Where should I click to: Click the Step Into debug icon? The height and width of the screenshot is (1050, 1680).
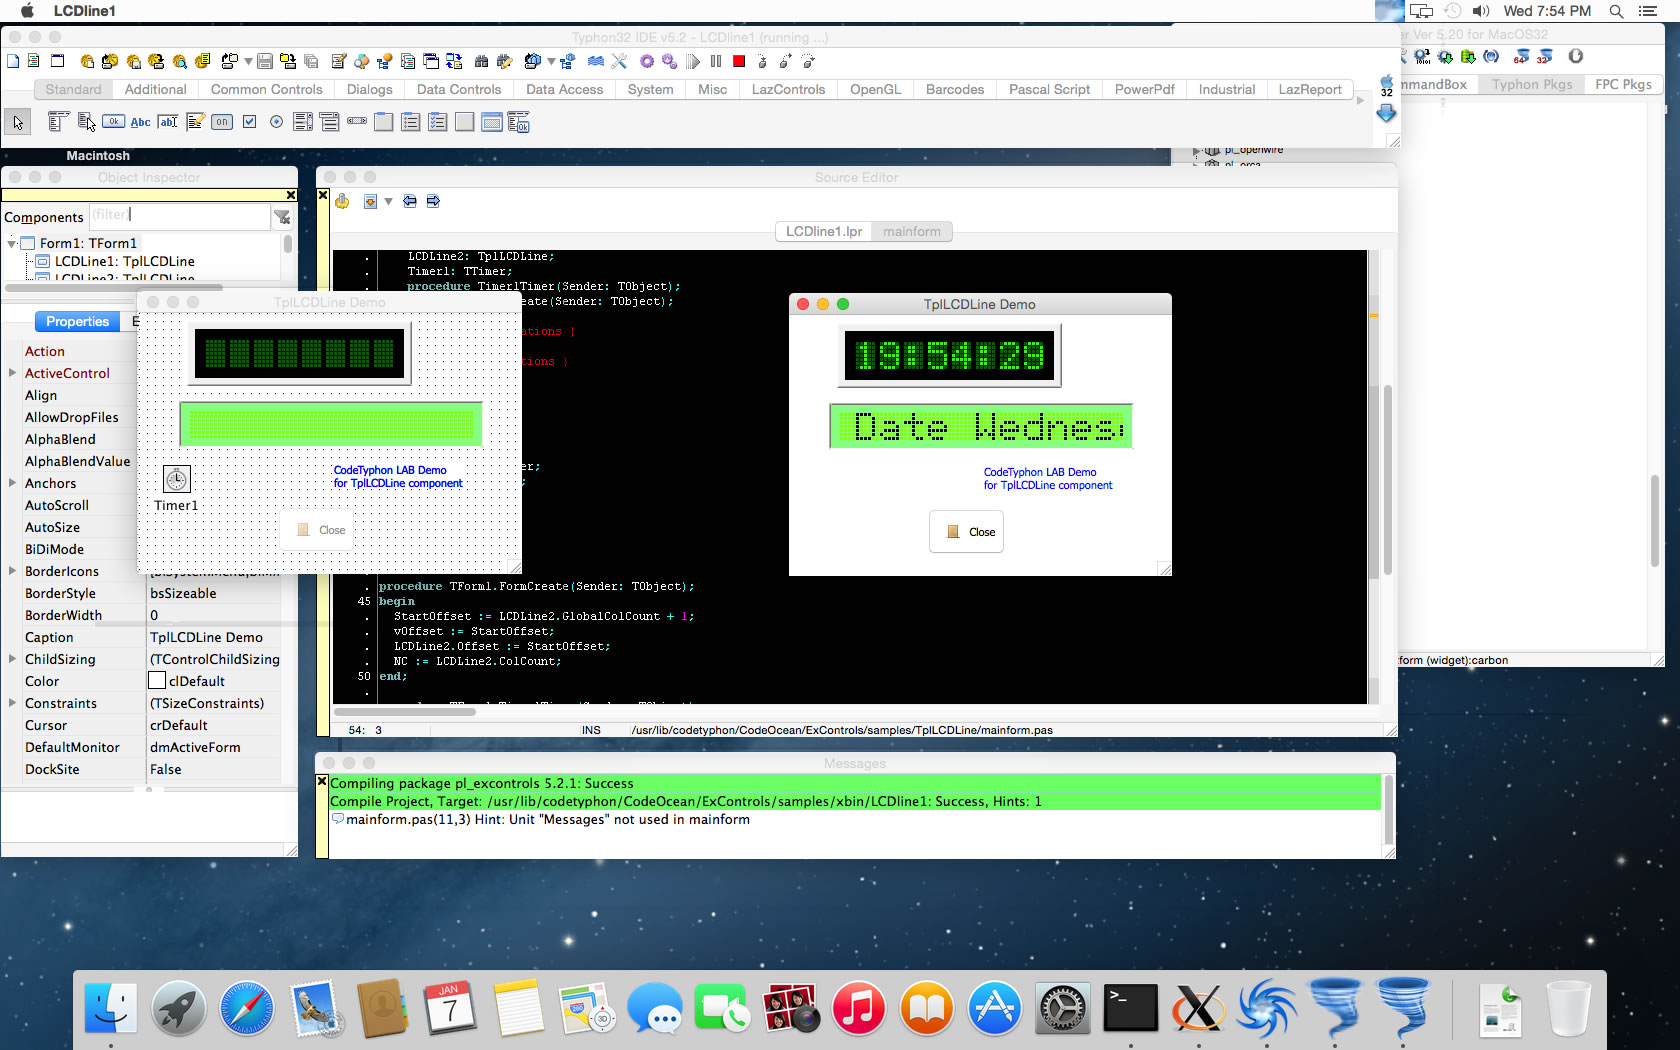[762, 61]
